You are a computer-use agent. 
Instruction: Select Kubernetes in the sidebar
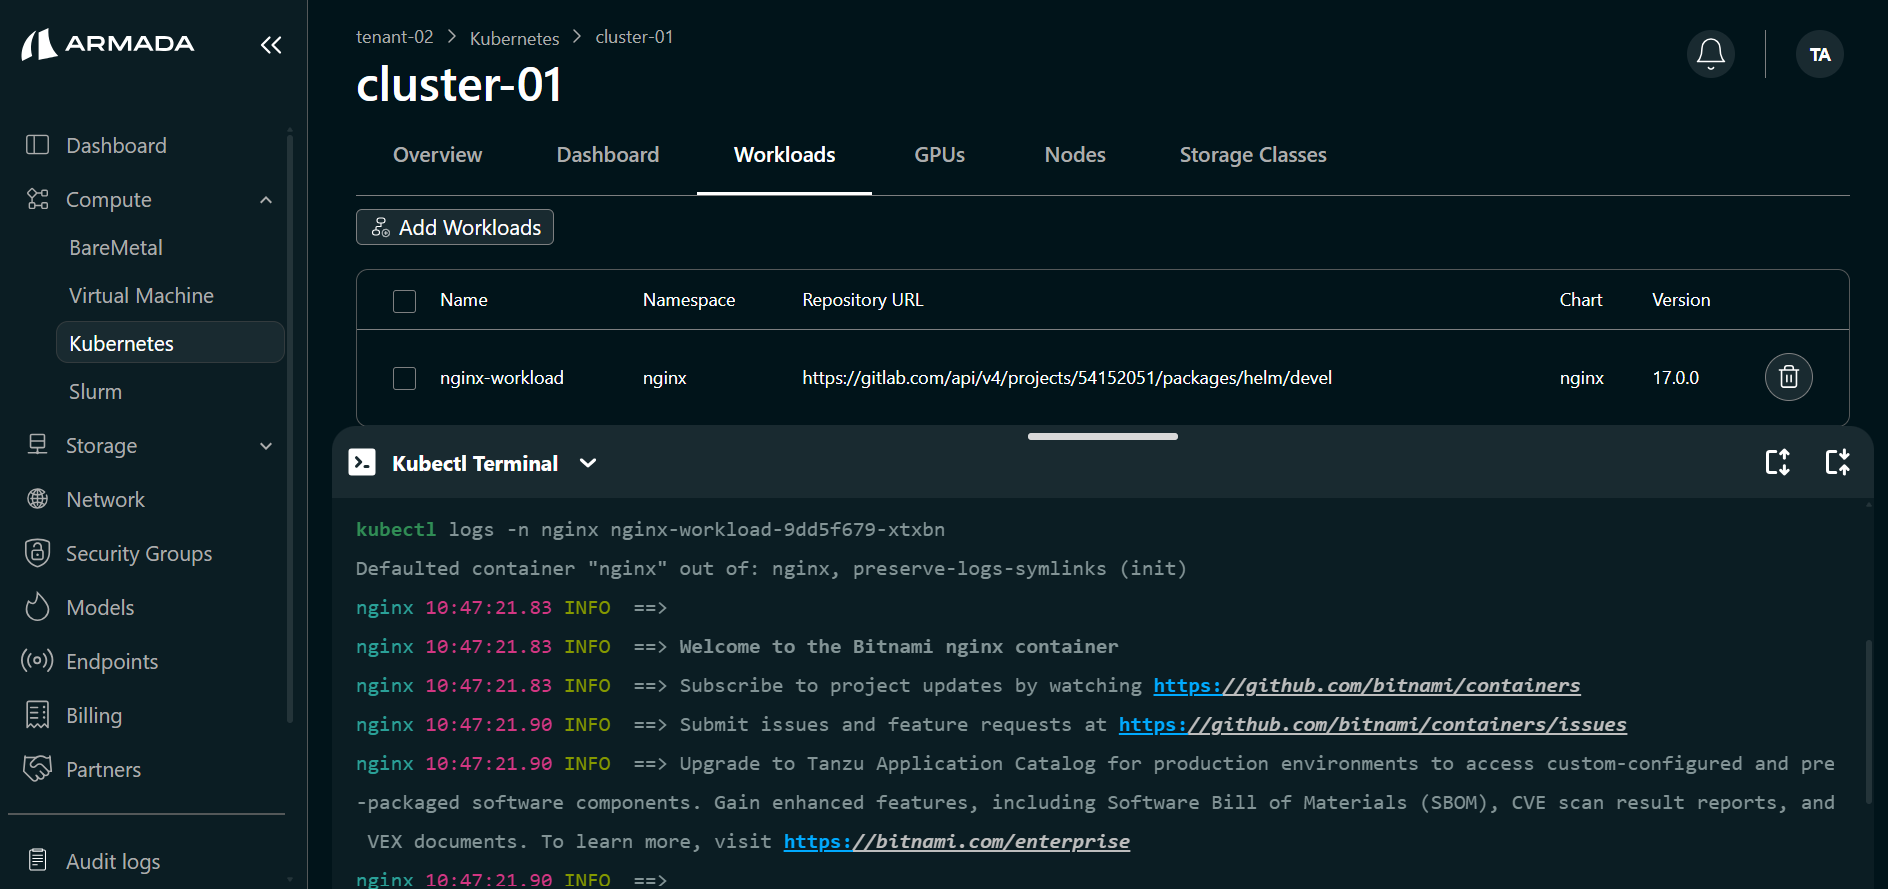(170, 343)
